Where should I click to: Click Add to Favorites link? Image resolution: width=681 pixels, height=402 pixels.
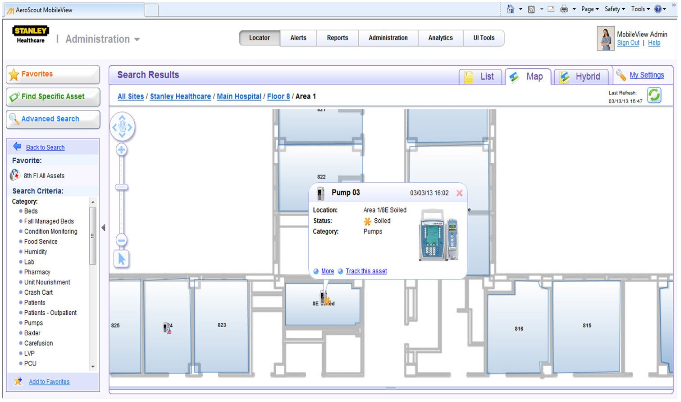(x=49, y=382)
